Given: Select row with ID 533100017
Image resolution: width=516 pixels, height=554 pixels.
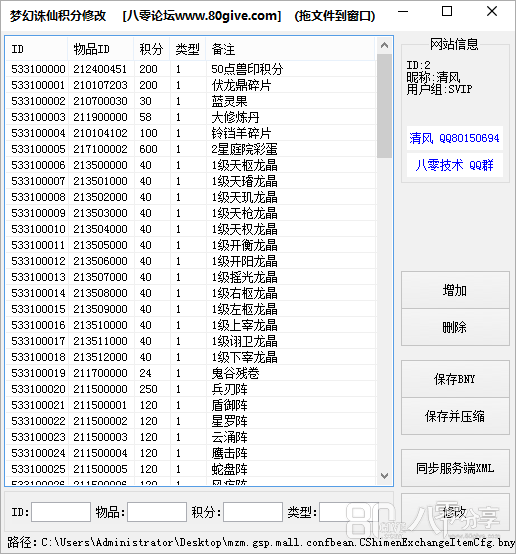Looking at the screenshot, I should (x=191, y=341).
